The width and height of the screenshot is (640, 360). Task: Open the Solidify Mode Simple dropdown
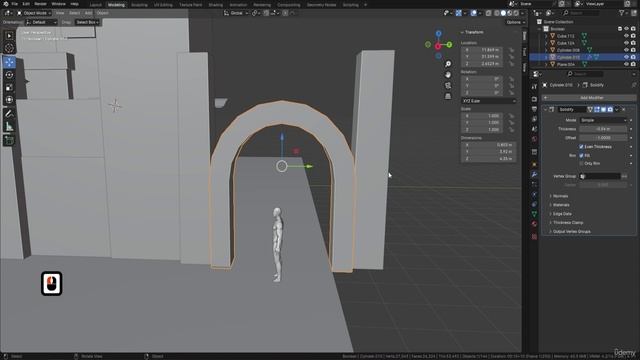tap(603, 120)
